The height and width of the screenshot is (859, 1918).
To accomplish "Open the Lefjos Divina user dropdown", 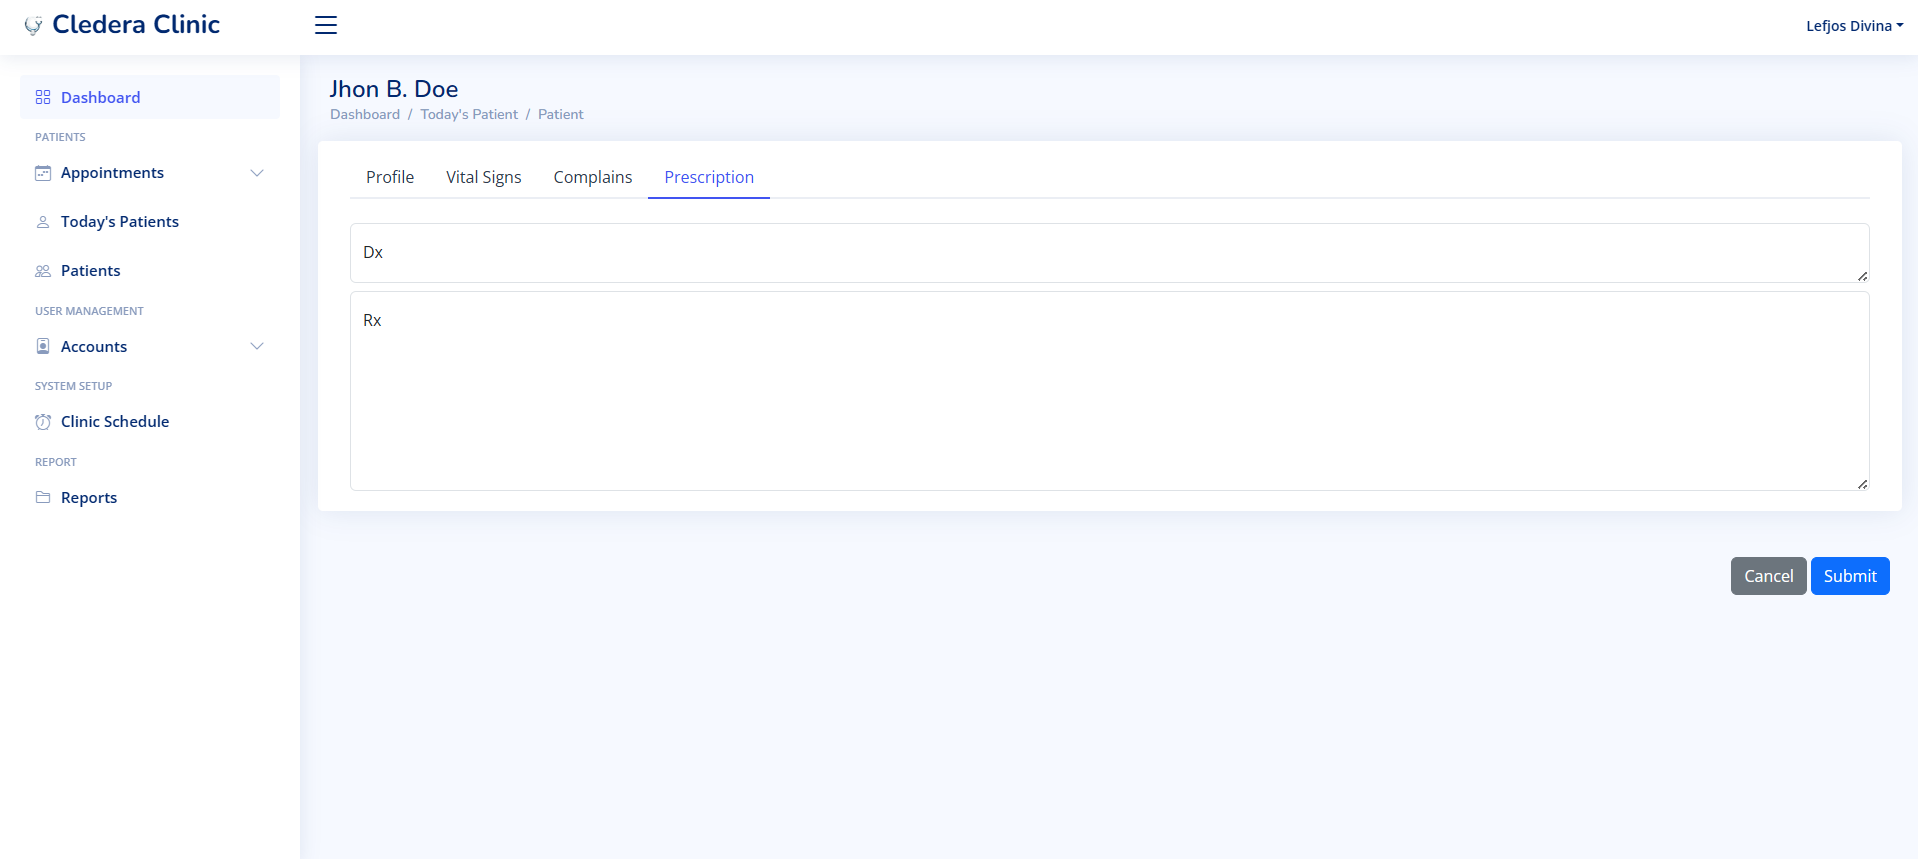I will [x=1853, y=26].
